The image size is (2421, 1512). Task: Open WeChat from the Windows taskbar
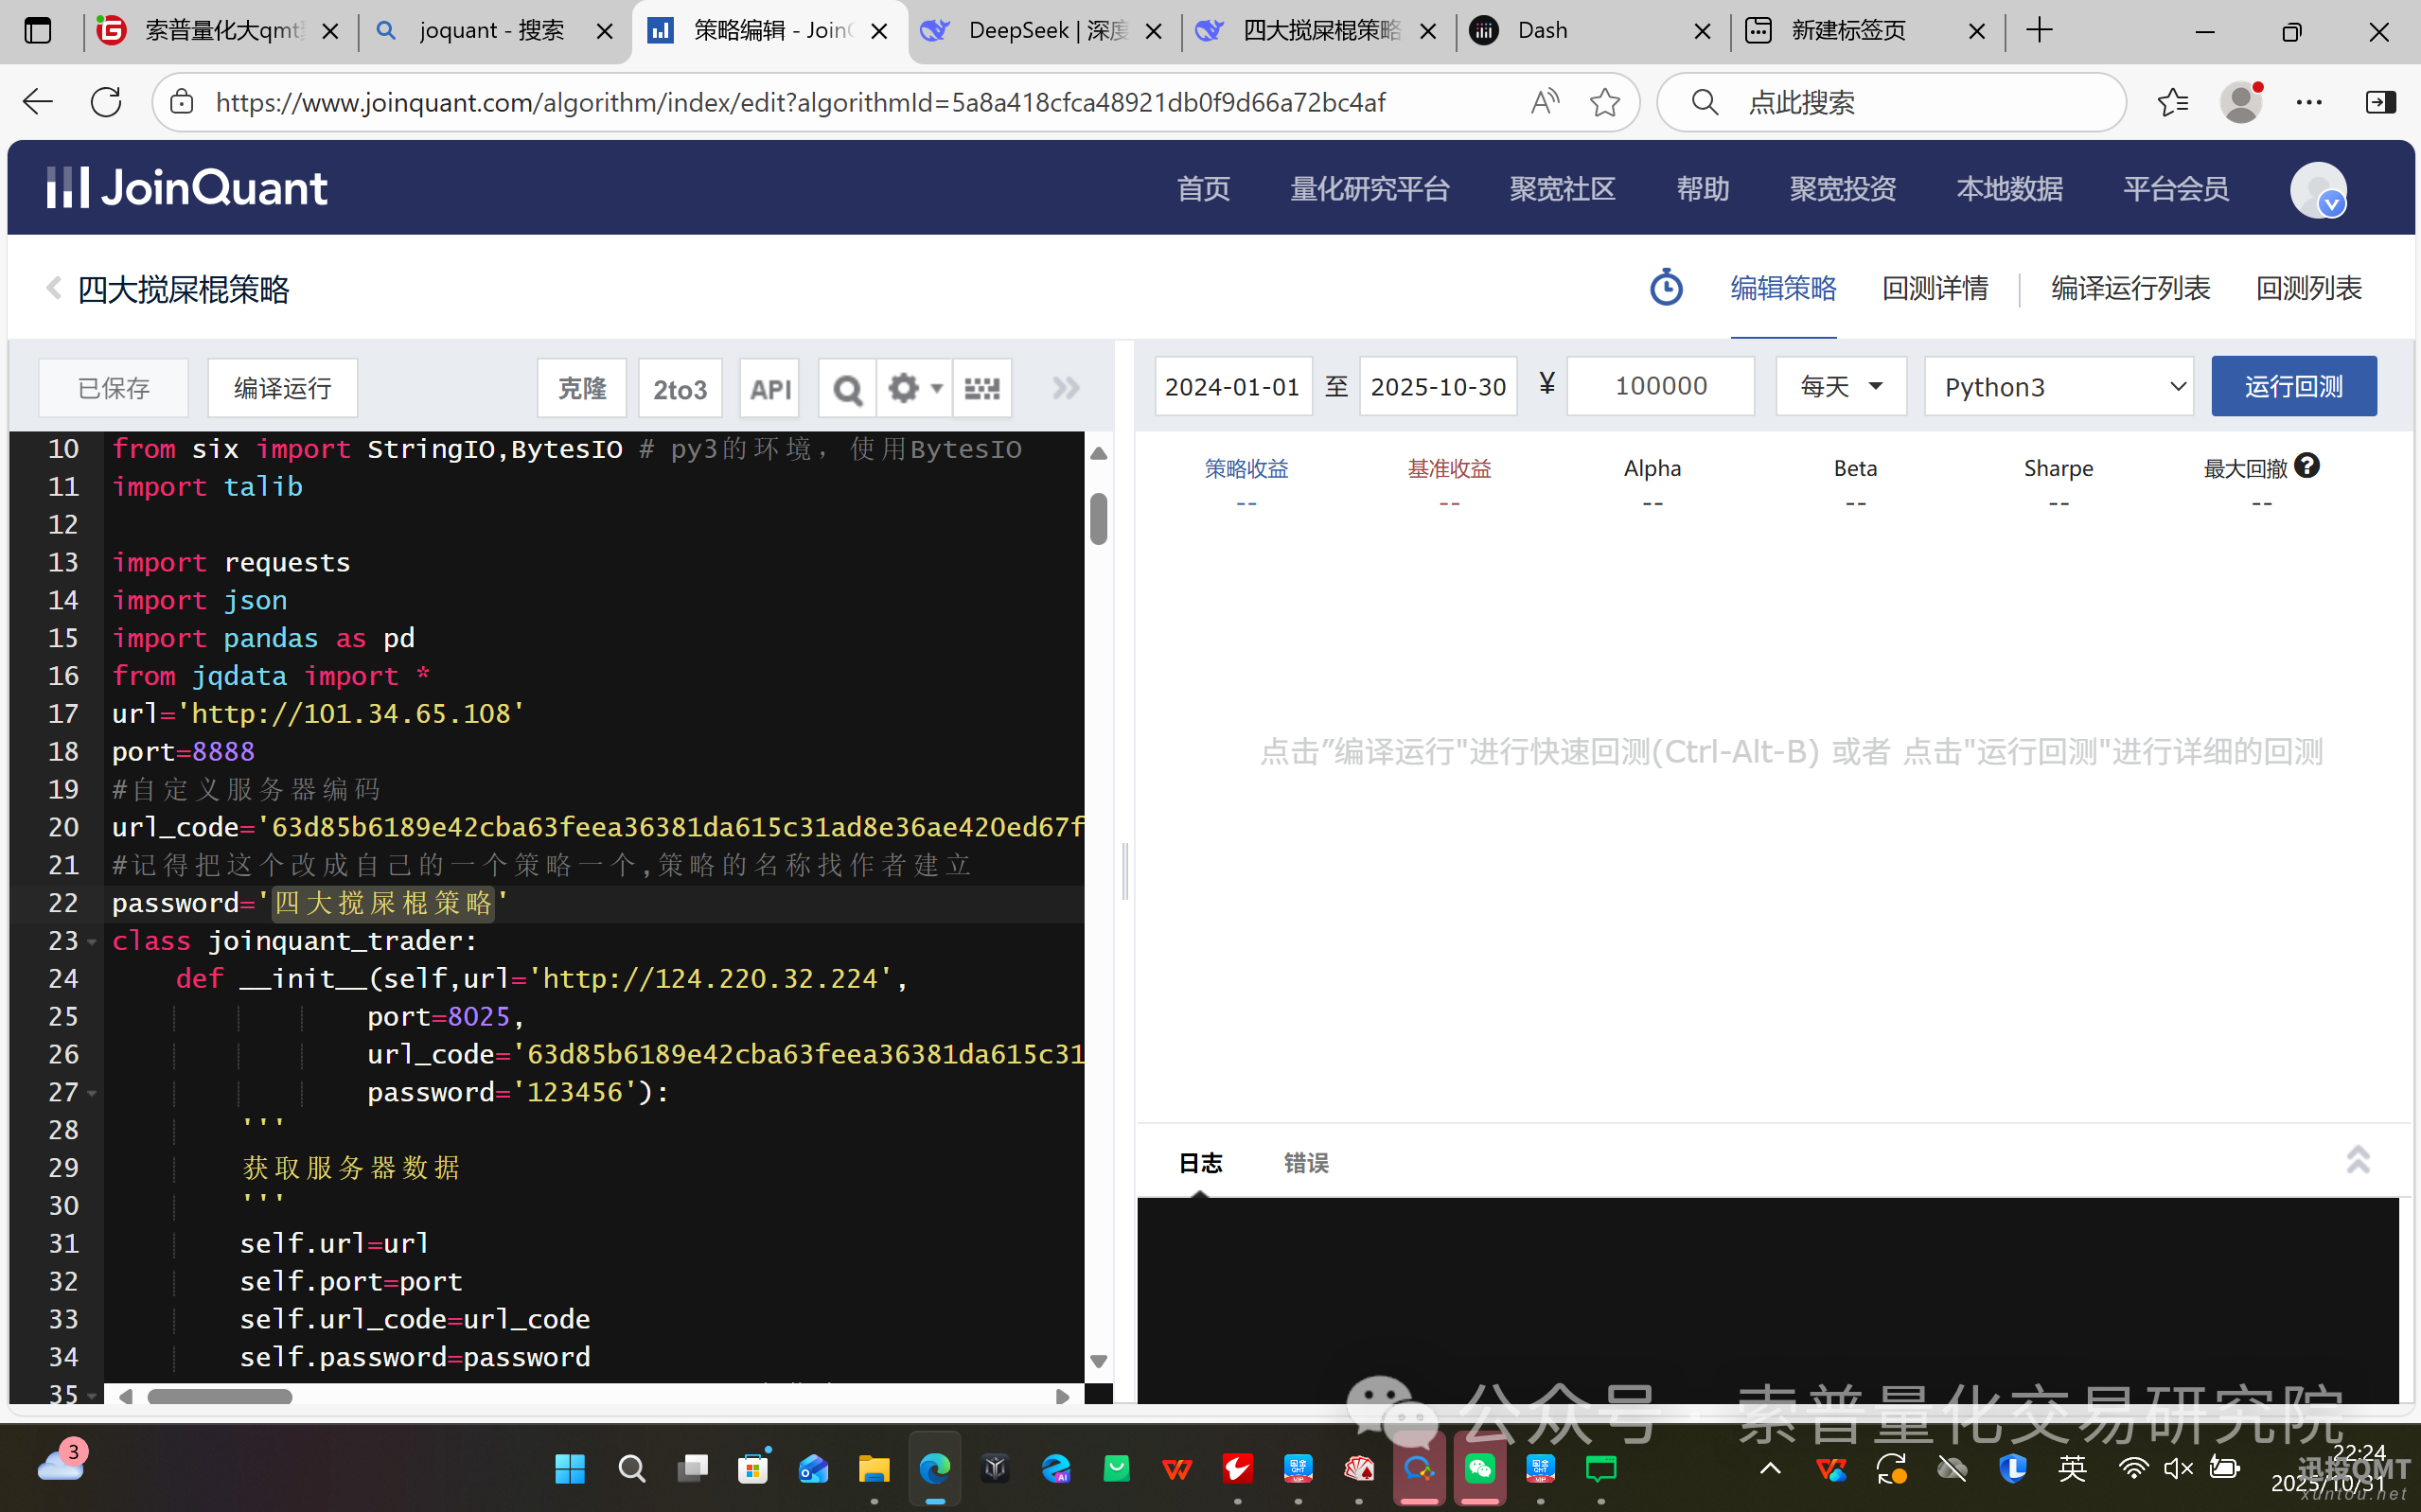tap(1480, 1468)
